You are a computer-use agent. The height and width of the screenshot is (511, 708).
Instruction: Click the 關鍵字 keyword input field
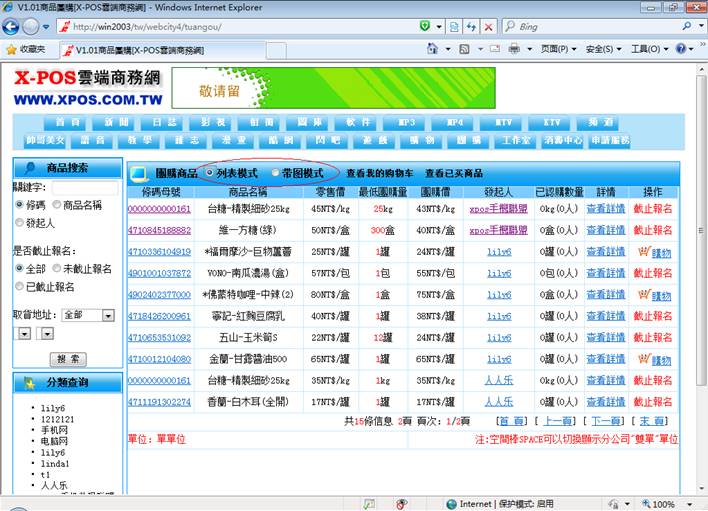(x=84, y=188)
